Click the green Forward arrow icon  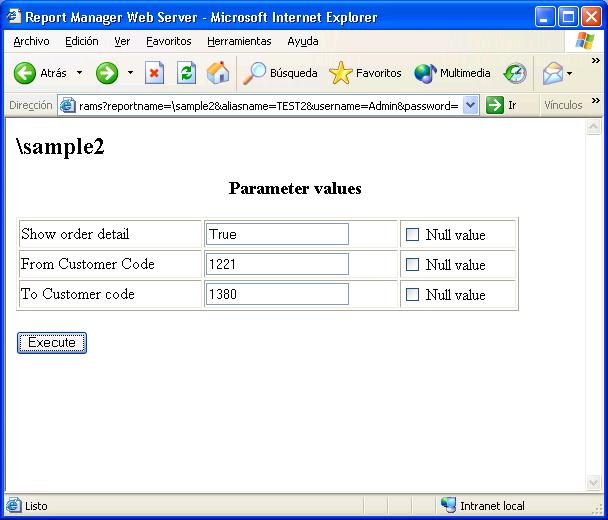(x=107, y=73)
